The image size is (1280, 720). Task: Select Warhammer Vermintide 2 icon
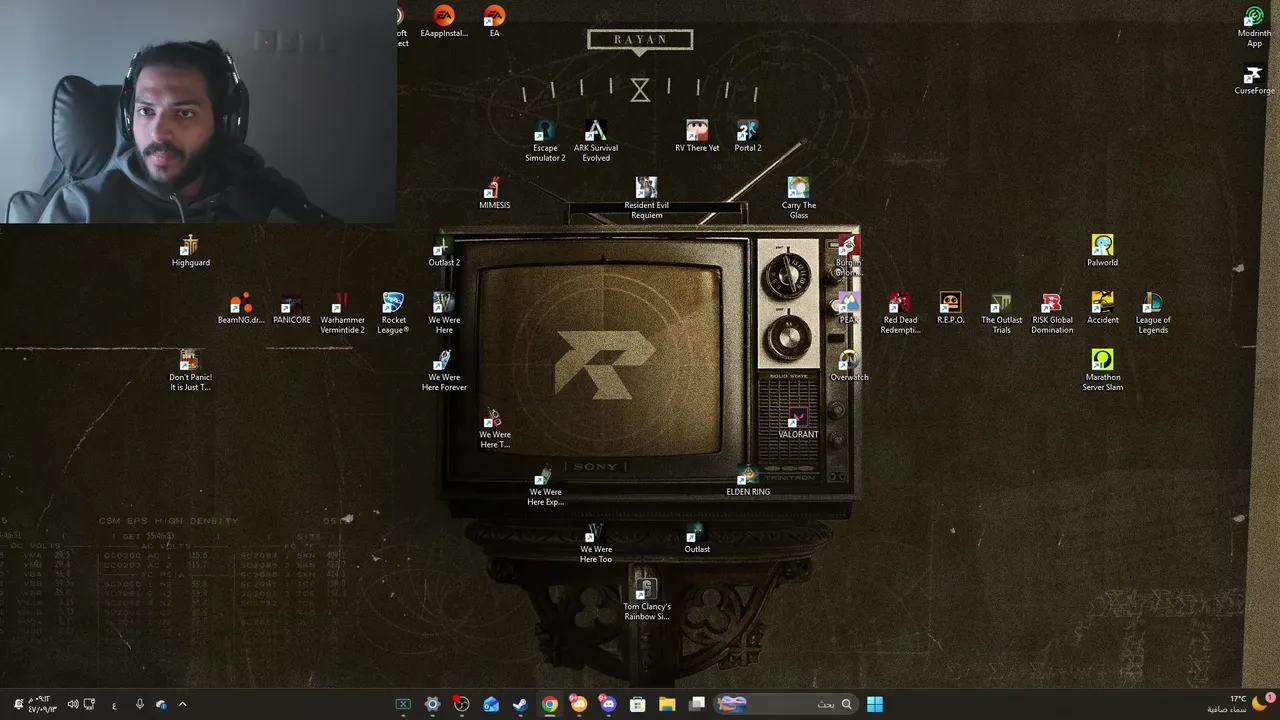[342, 314]
